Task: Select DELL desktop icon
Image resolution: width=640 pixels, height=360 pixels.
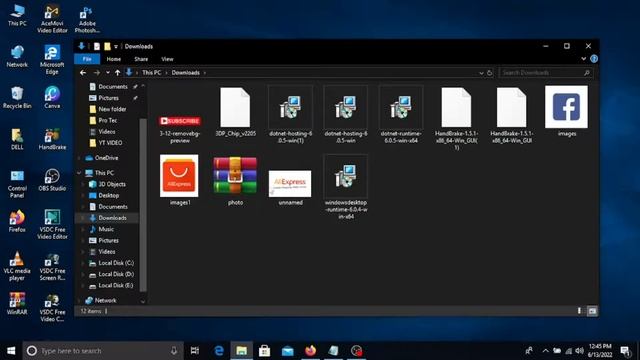Action: click(x=17, y=139)
